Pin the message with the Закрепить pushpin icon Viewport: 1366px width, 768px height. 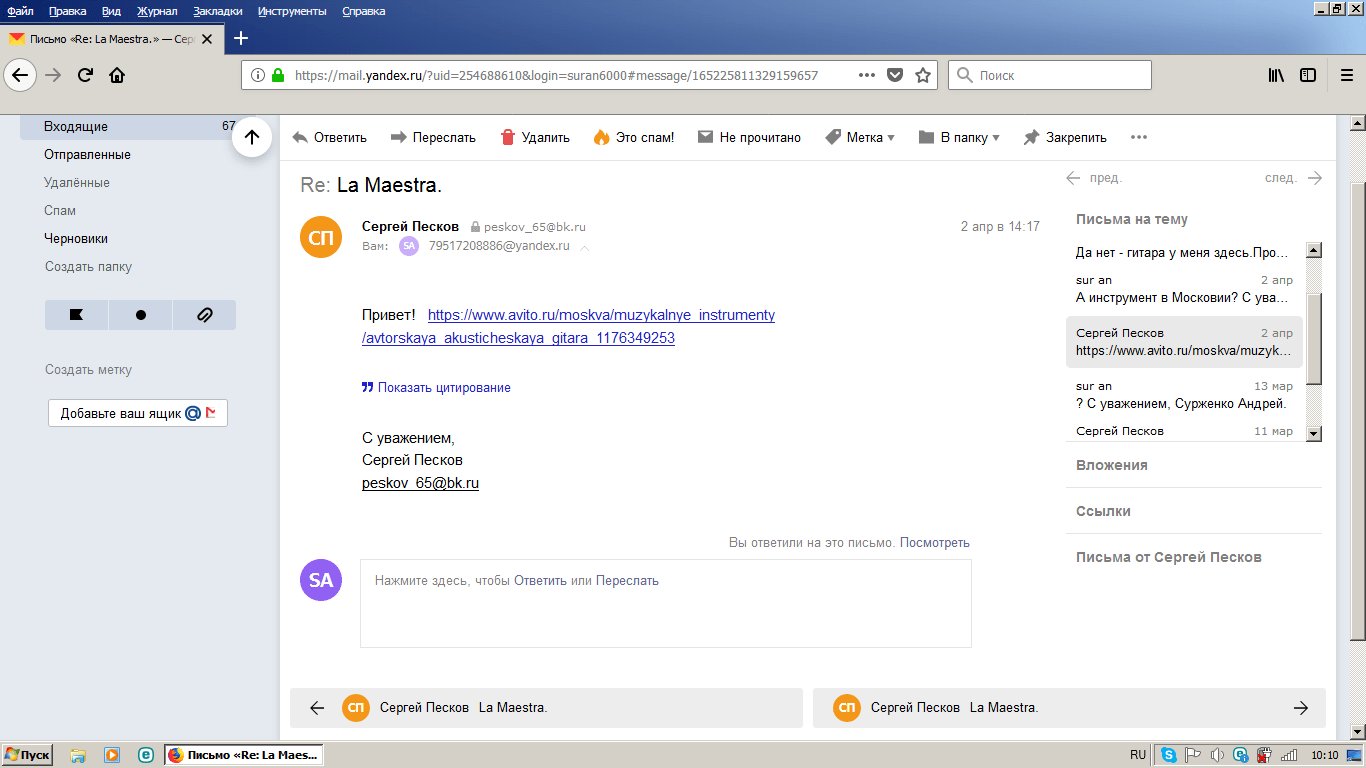tap(1031, 138)
